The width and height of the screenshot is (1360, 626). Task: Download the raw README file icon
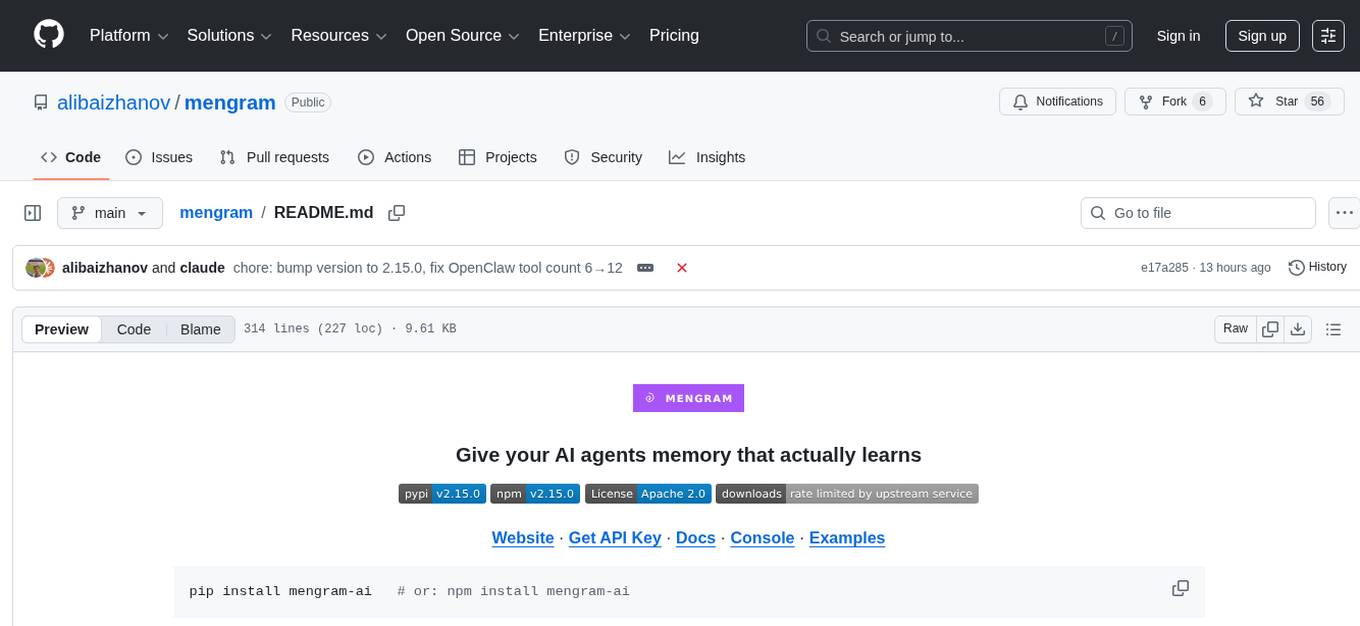point(1298,328)
